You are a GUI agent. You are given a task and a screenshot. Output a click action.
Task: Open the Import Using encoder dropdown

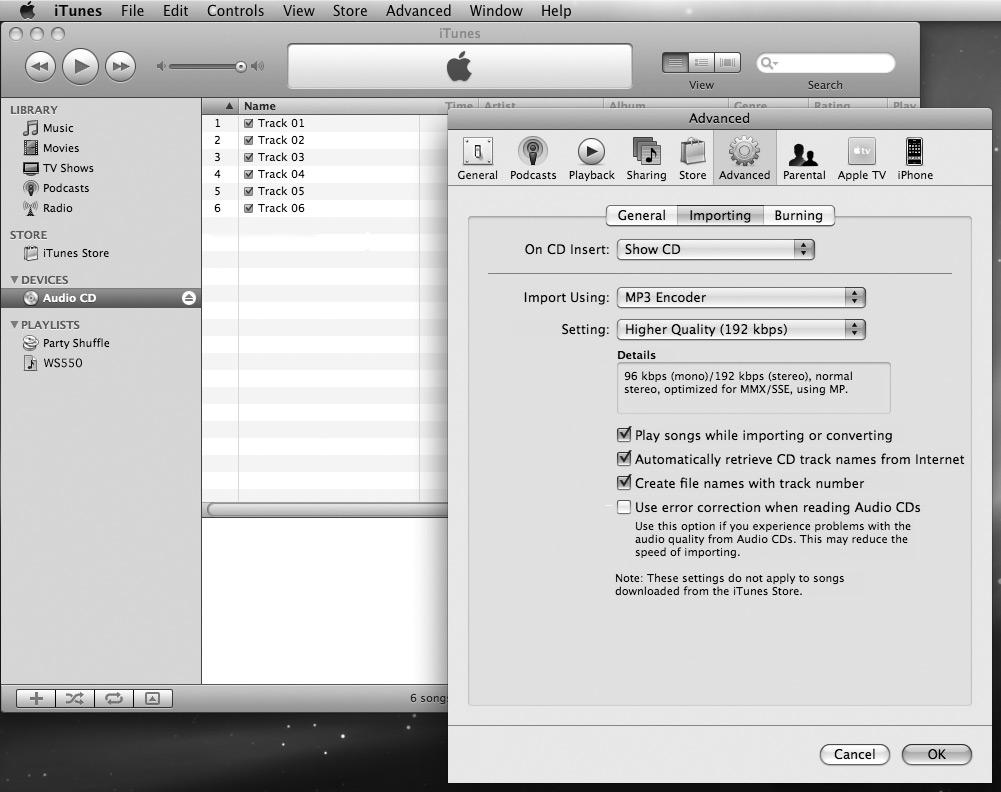(741, 297)
